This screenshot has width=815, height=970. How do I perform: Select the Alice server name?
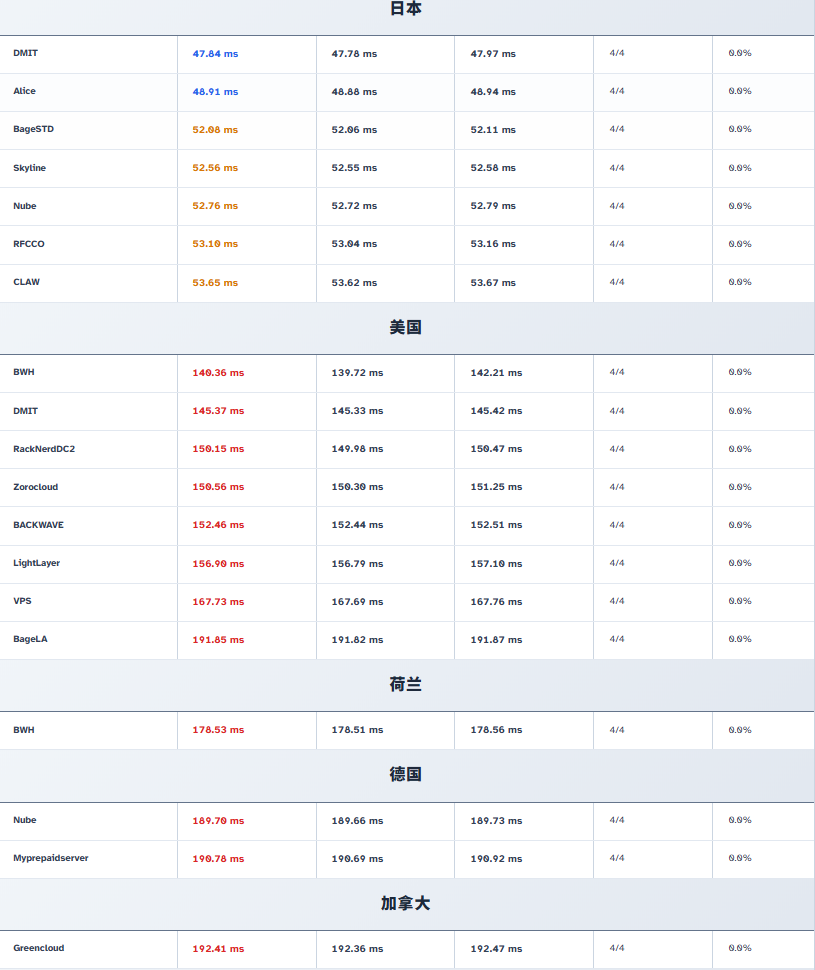(x=25, y=91)
